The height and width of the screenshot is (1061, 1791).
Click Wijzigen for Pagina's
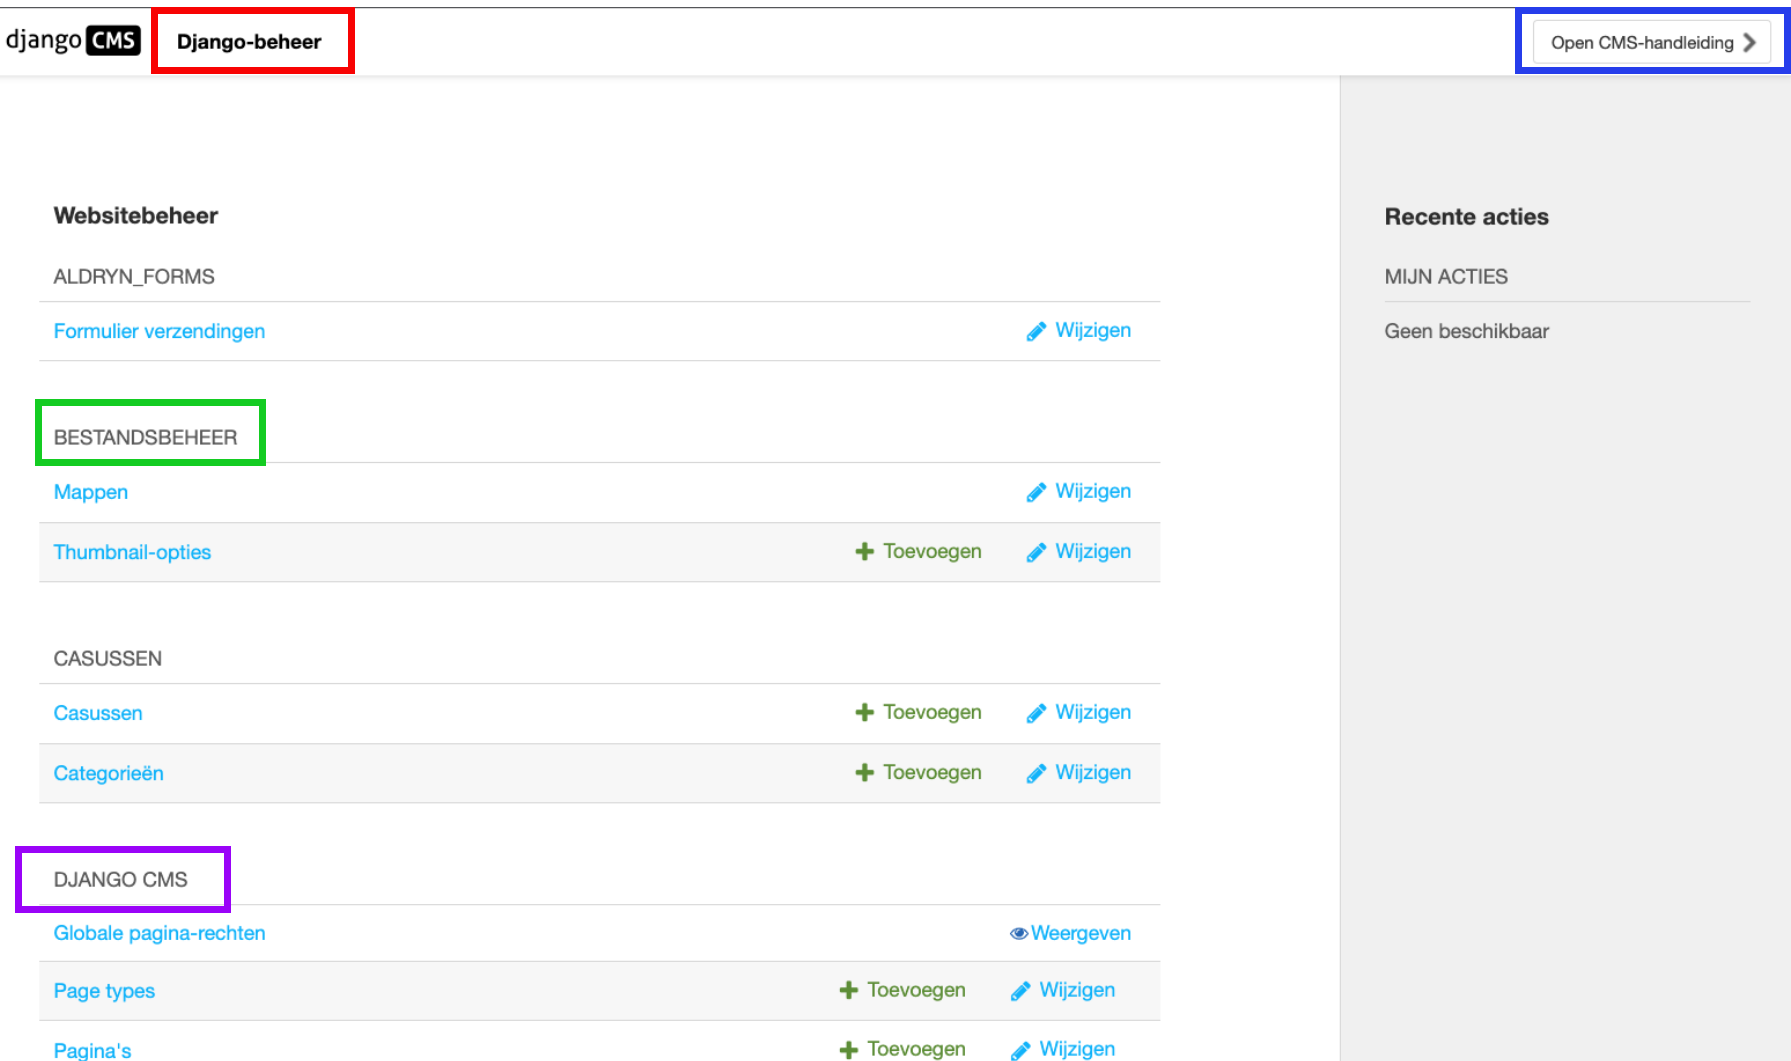click(x=1062, y=1049)
